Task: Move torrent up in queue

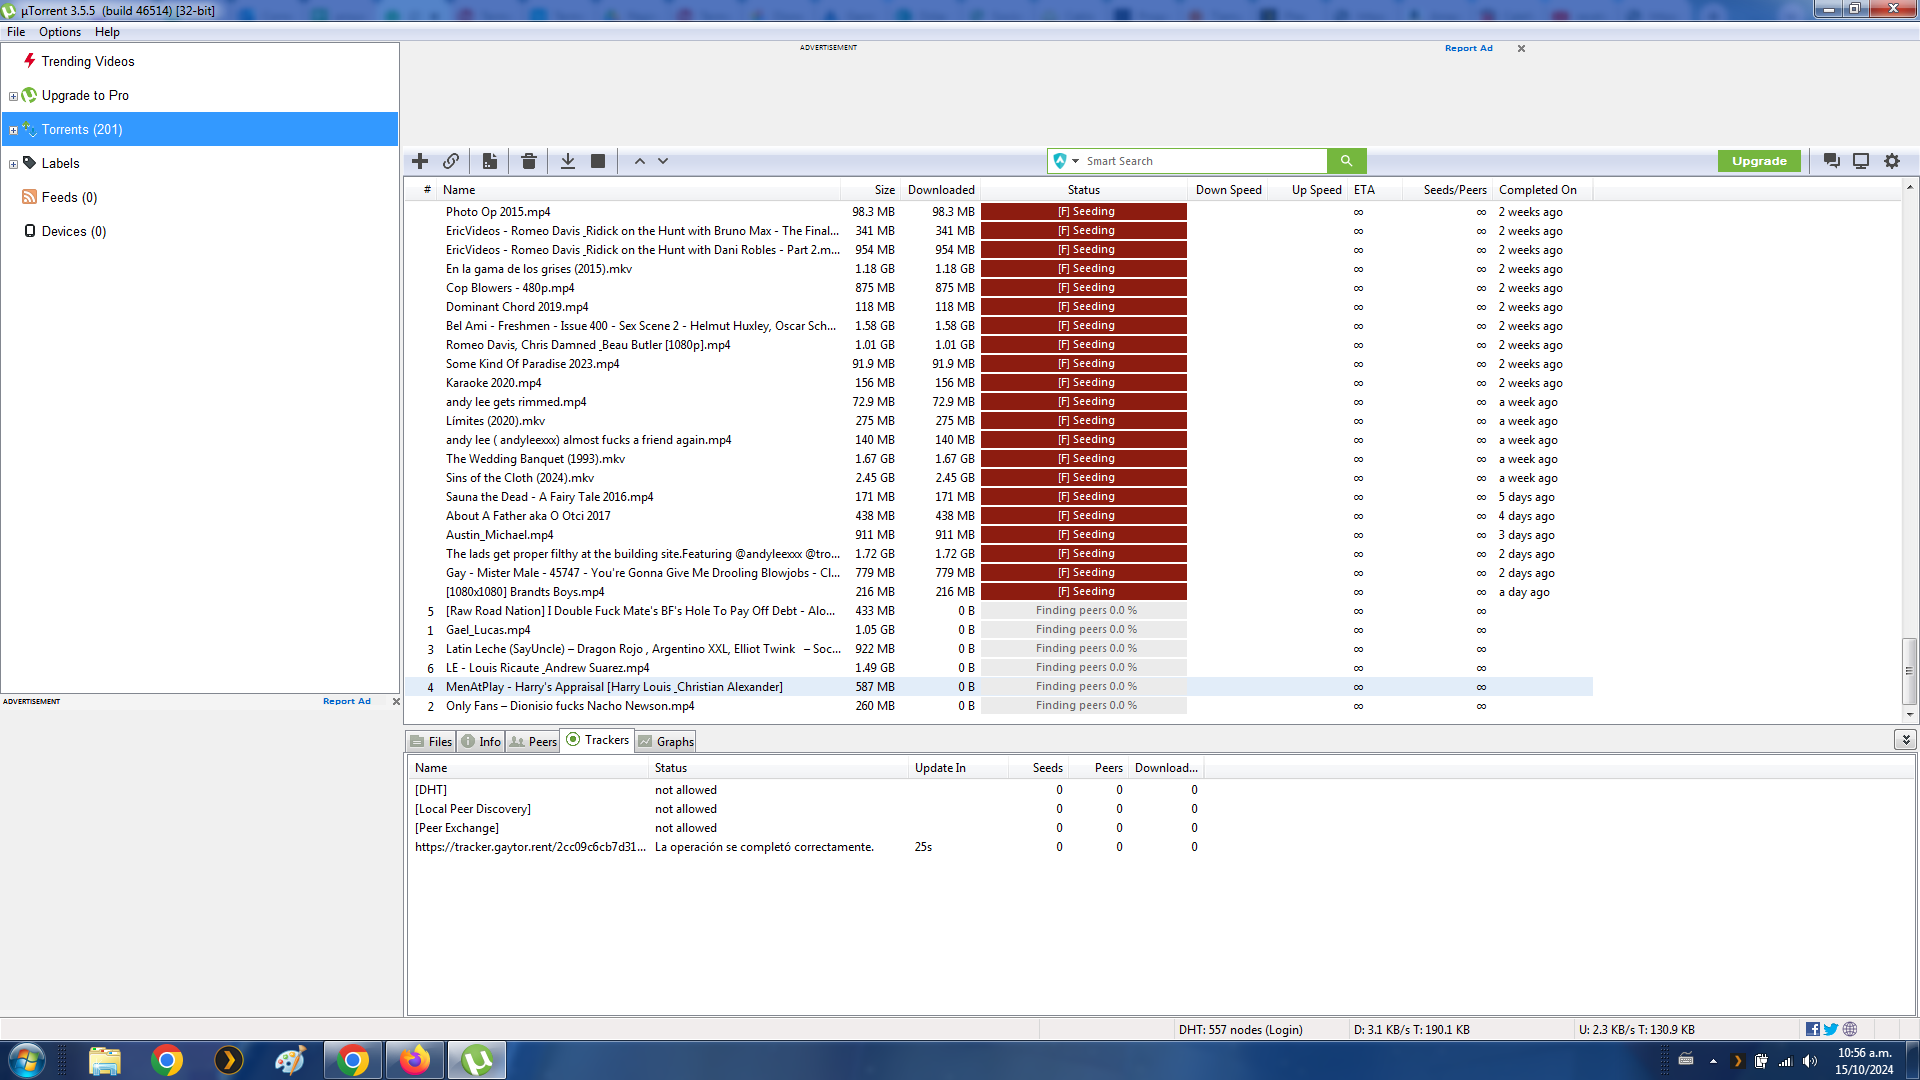Action: [x=640, y=161]
